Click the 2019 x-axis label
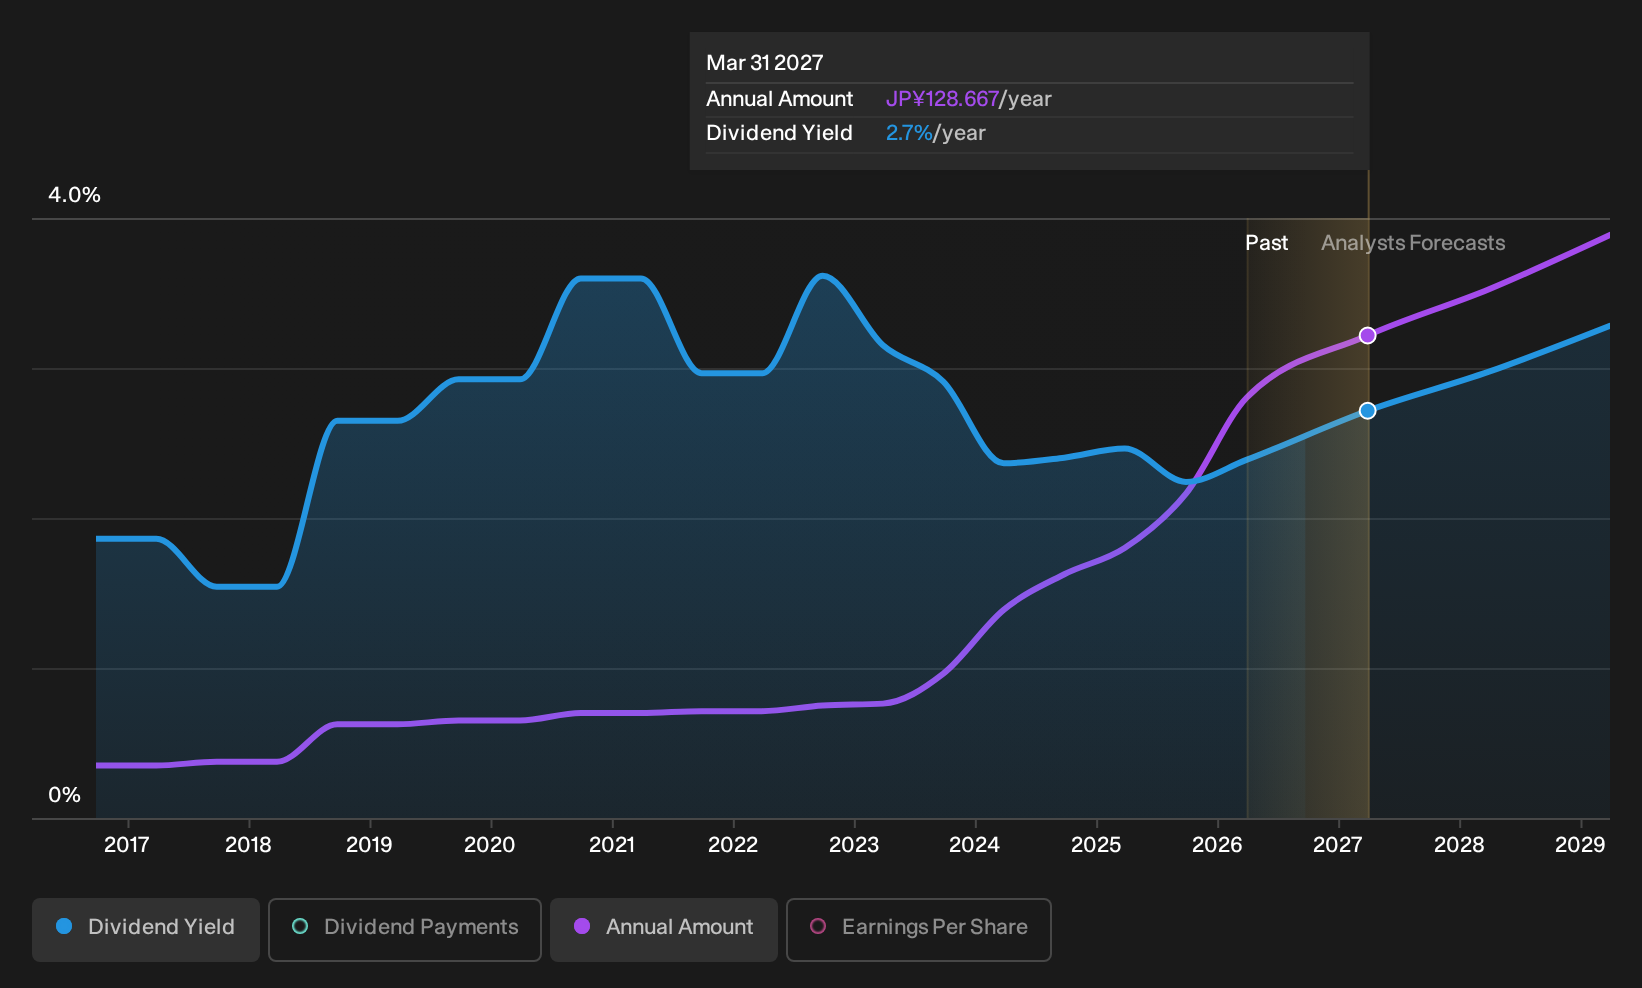Image resolution: width=1642 pixels, height=988 pixels. (x=369, y=845)
